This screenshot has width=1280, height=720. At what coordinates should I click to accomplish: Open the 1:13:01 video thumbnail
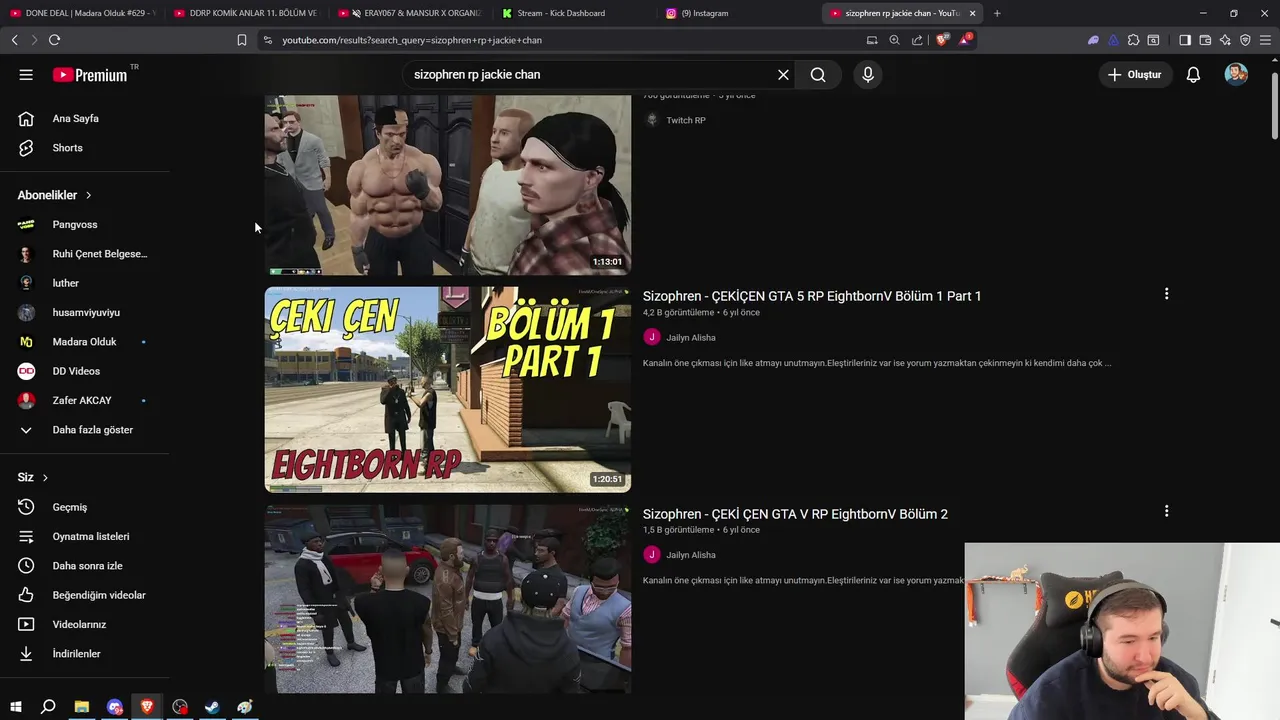pos(448,185)
